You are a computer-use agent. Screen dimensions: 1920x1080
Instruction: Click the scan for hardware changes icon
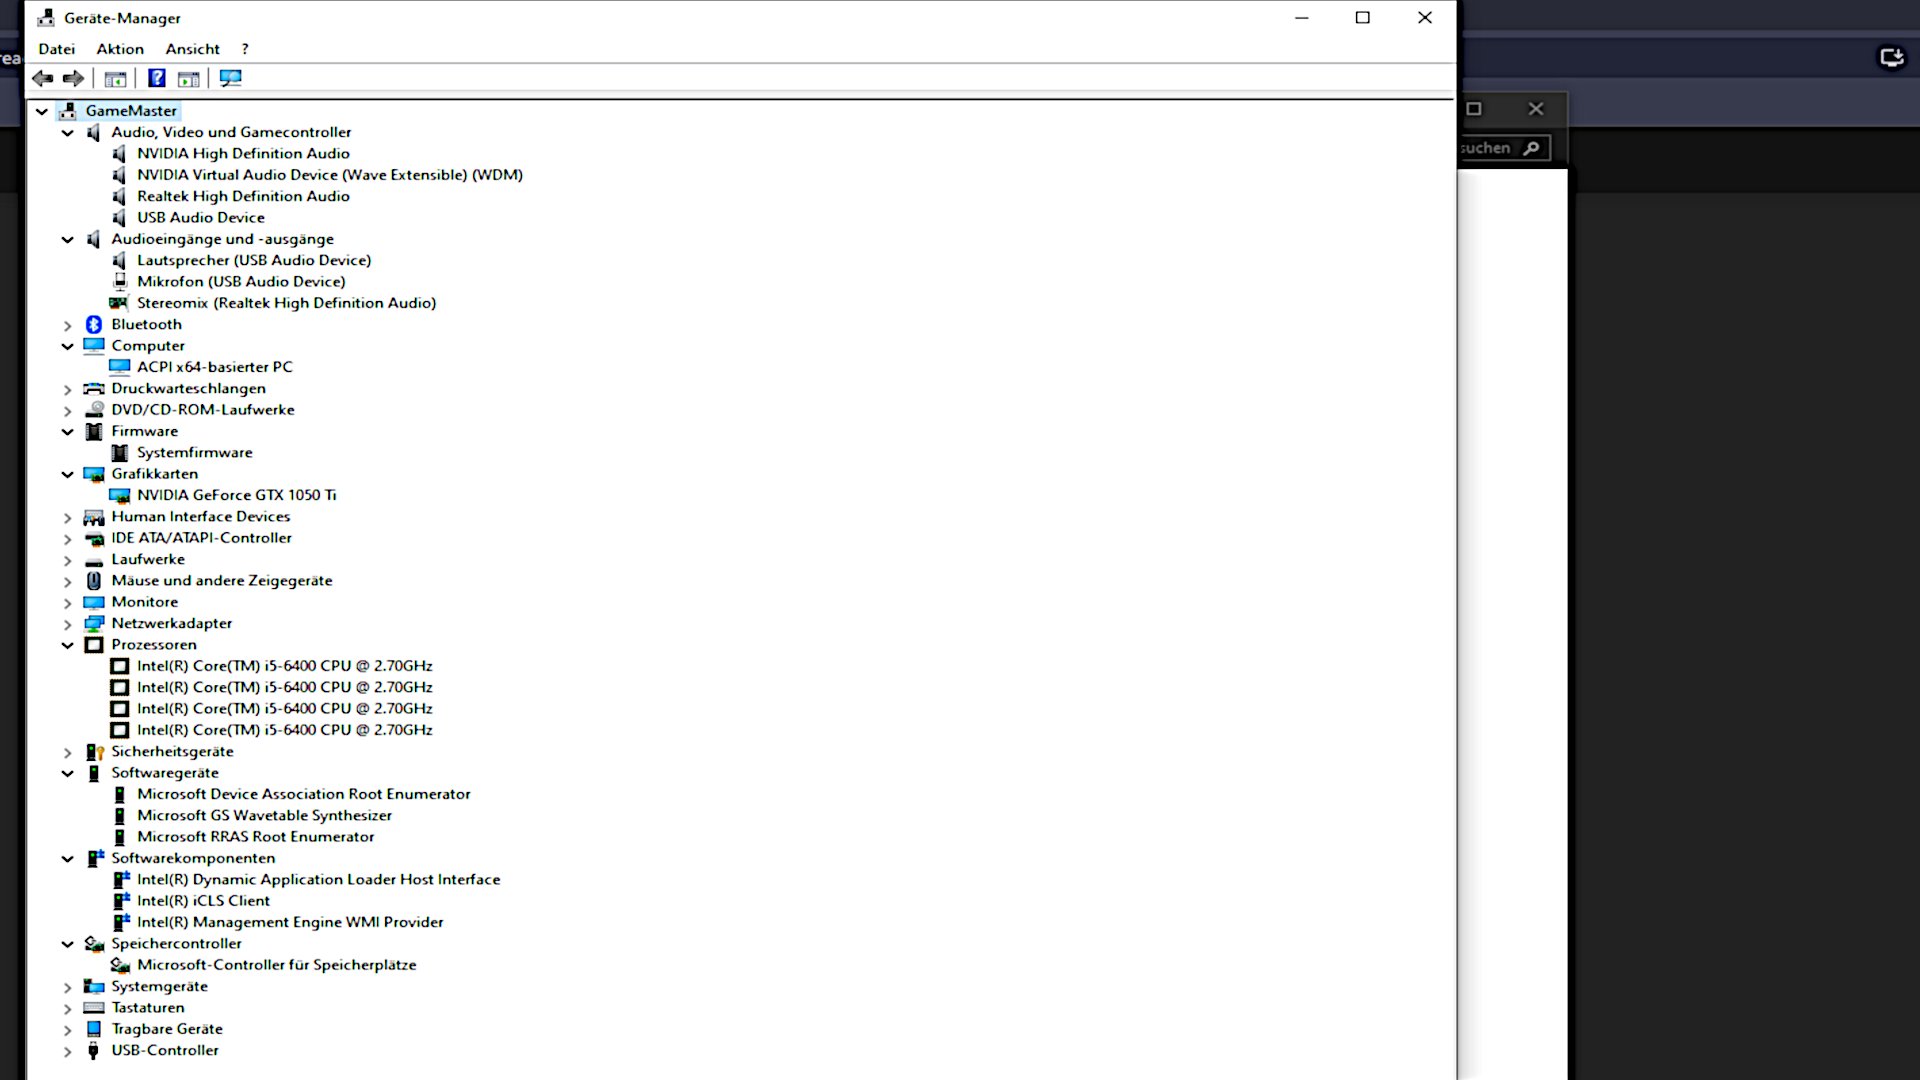[230, 78]
